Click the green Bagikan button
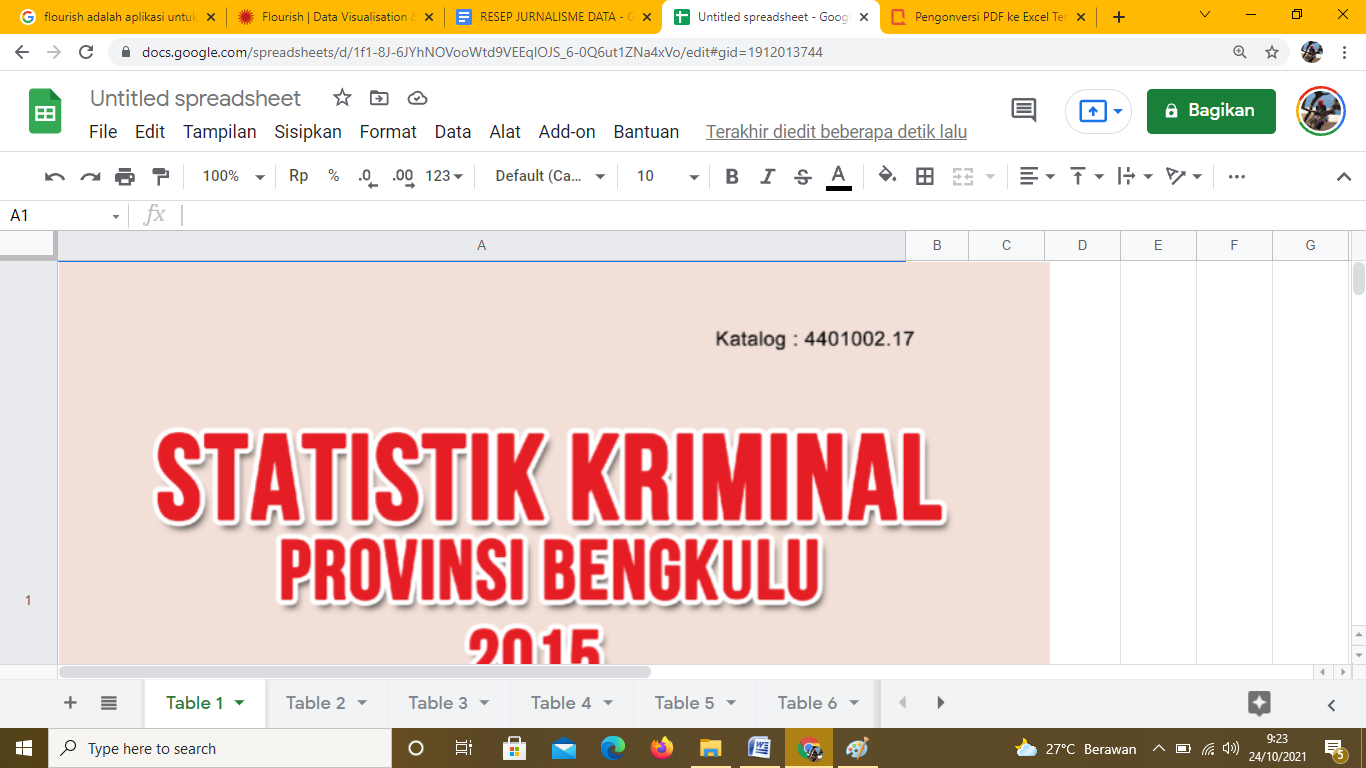This screenshot has height=768, width=1366. pos(1211,111)
